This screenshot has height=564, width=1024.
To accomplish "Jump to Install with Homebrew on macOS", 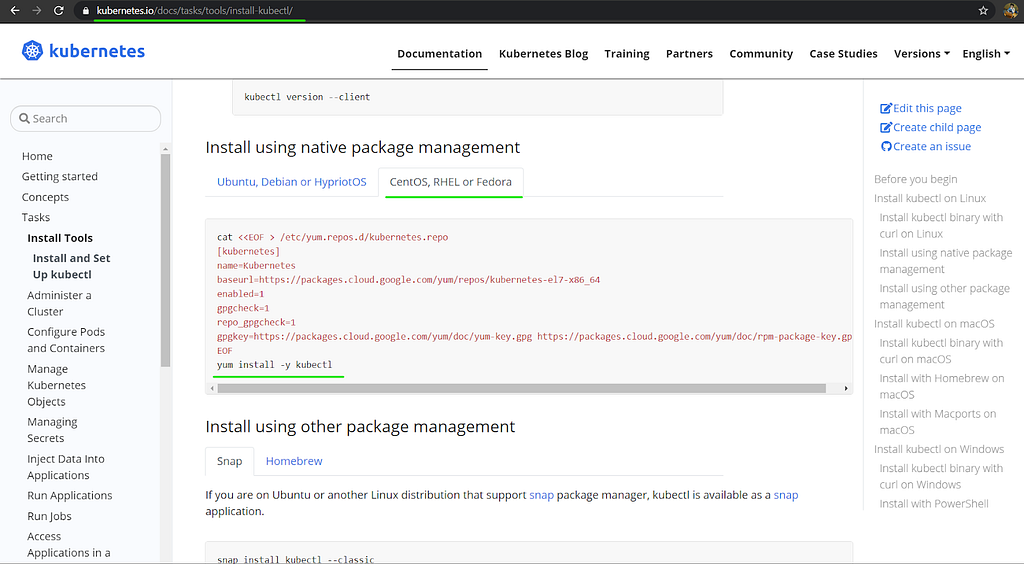I will (x=942, y=386).
